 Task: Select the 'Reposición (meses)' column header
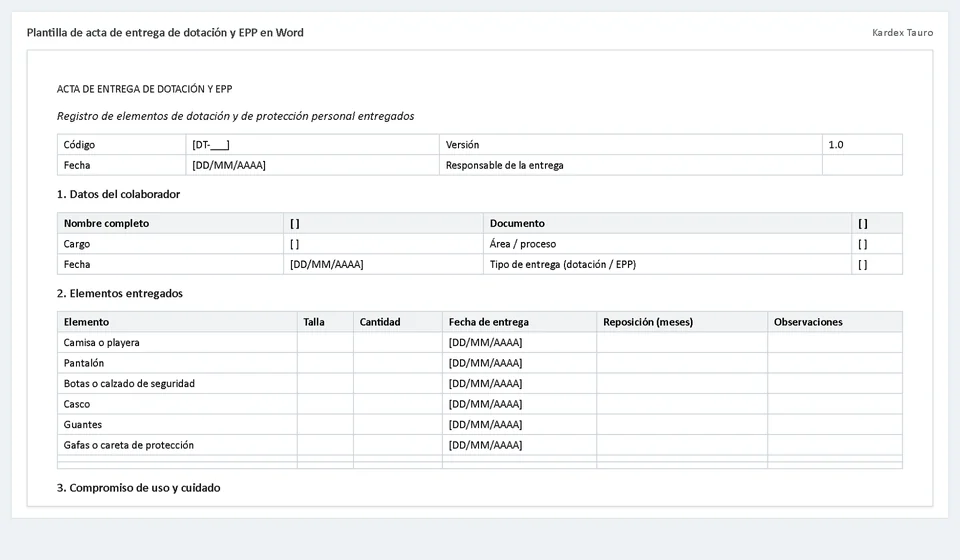[682, 322]
